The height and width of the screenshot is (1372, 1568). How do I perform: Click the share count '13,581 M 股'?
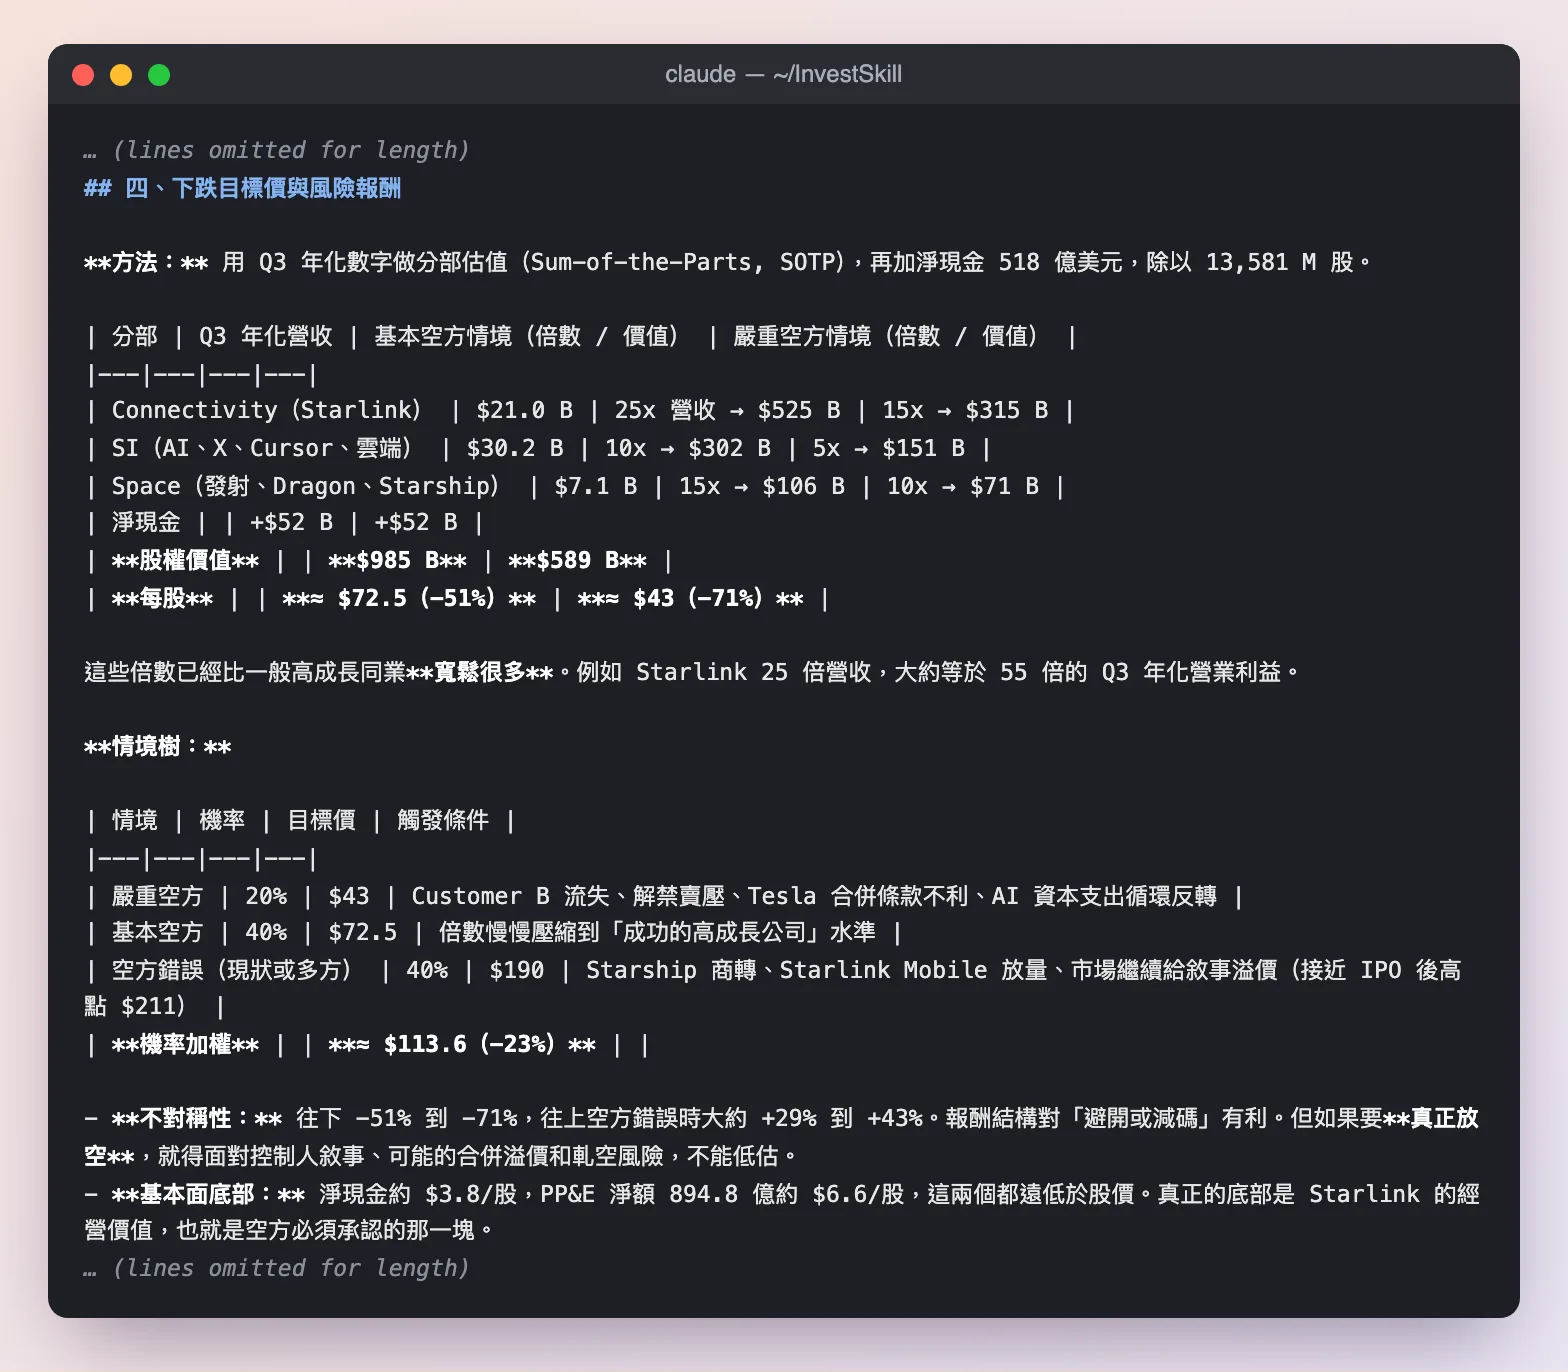(x=1279, y=262)
